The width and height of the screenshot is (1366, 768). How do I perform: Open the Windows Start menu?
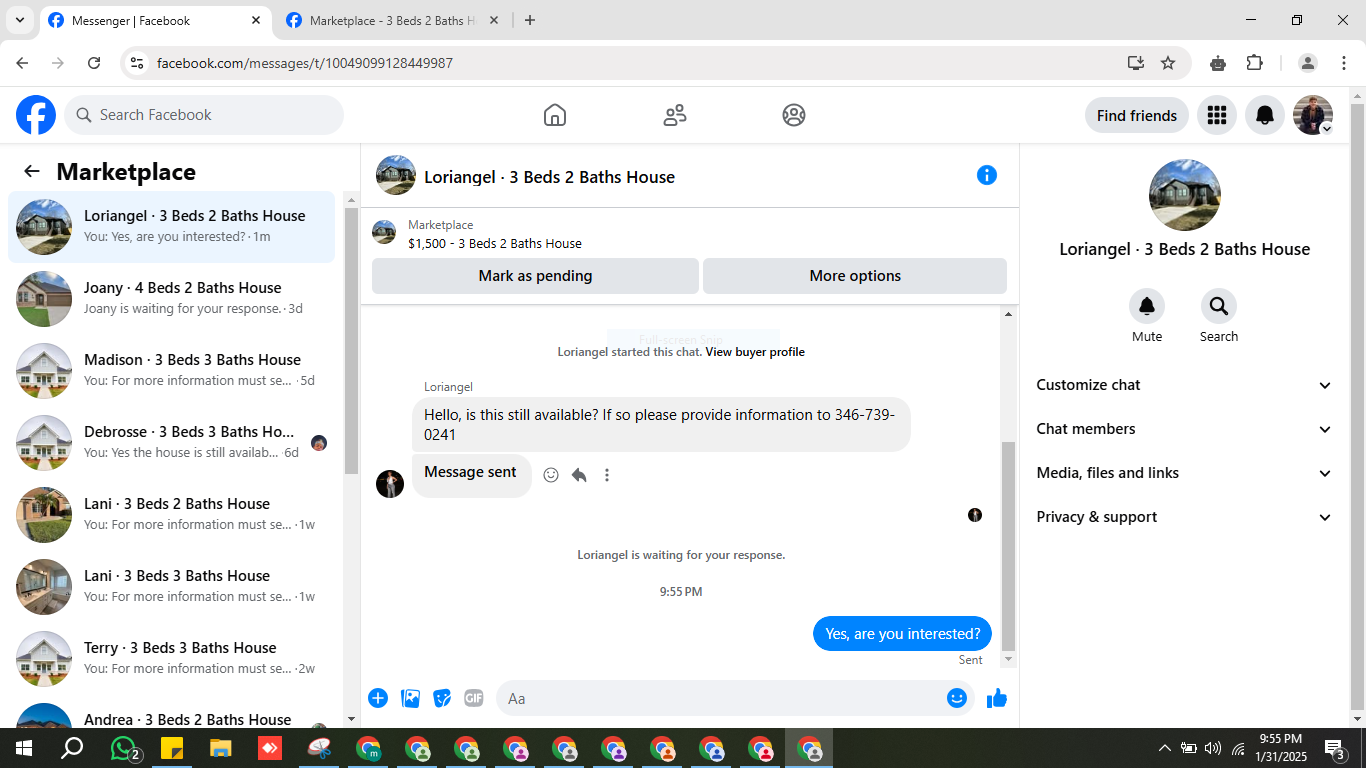tap(23, 748)
